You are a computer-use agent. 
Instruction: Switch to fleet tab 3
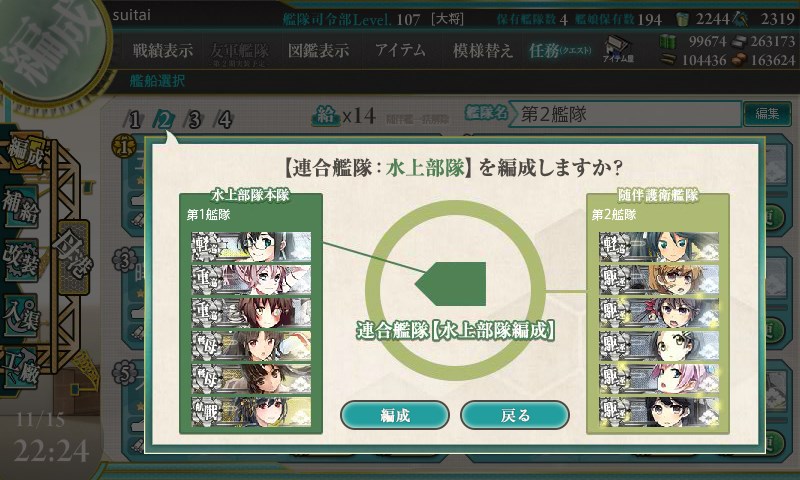tap(194, 120)
